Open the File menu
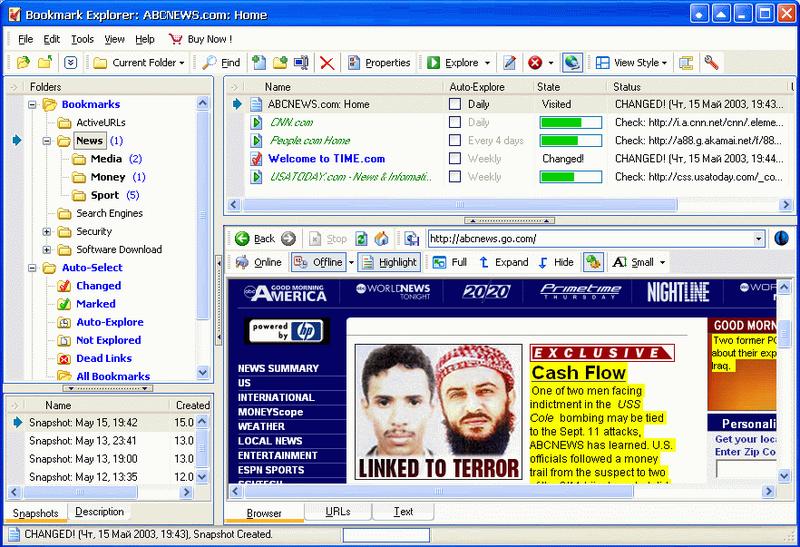Viewport: 800px width, 547px height. pos(26,39)
